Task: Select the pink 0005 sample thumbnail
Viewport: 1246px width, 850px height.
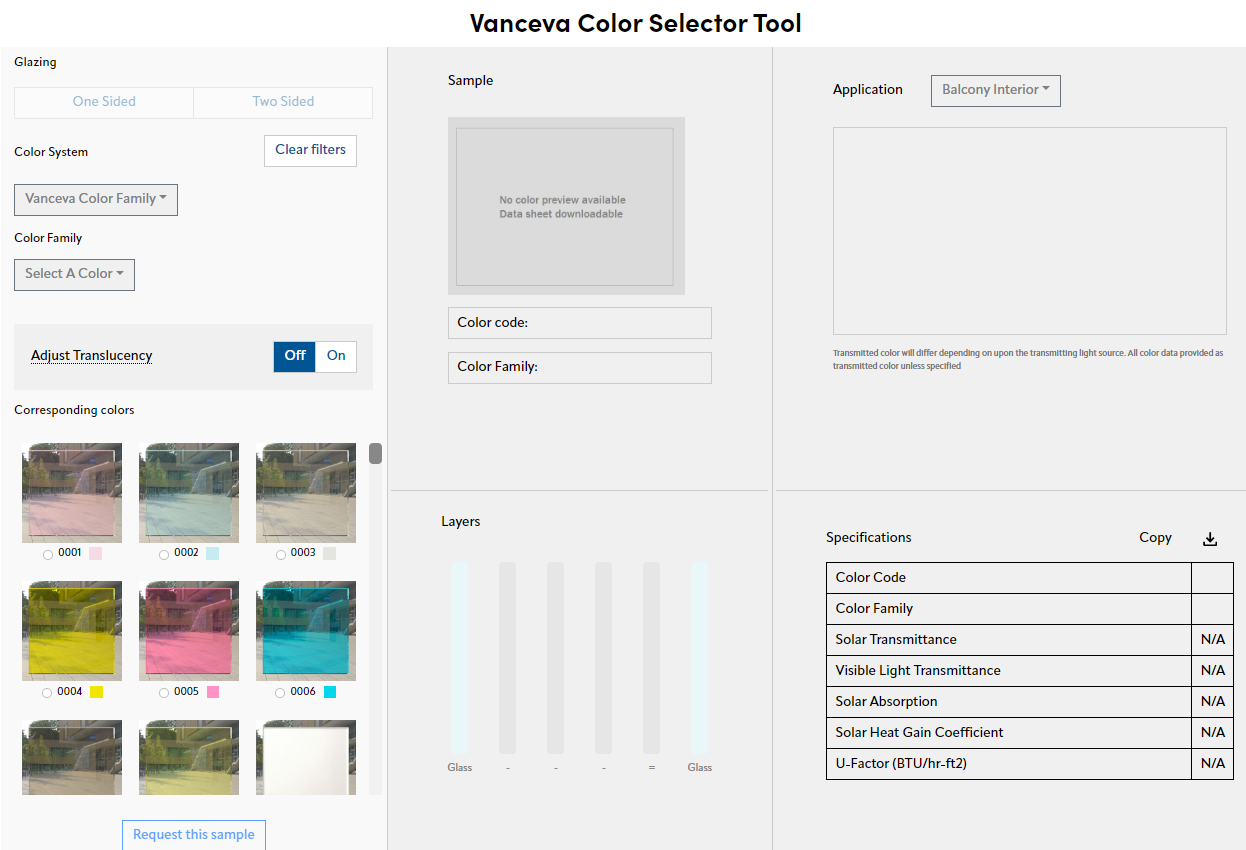Action: tap(189, 632)
